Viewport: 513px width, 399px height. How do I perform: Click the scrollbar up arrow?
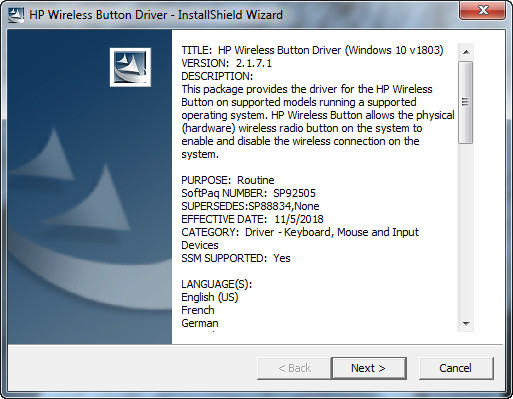(466, 52)
